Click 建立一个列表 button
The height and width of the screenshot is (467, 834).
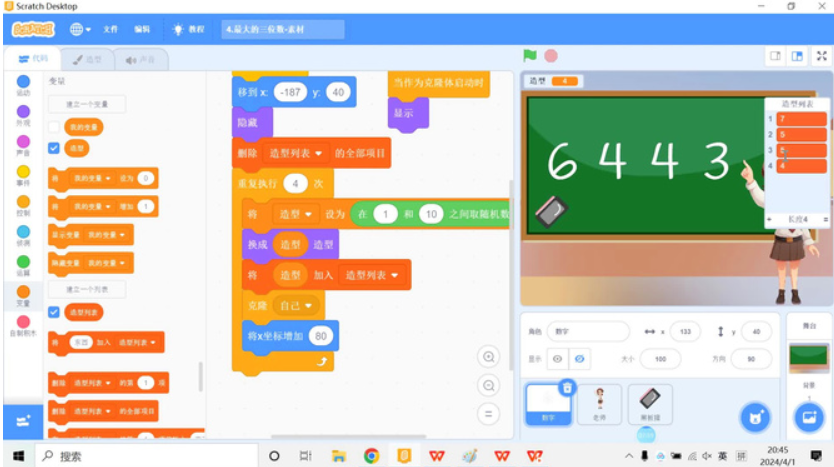point(87,289)
